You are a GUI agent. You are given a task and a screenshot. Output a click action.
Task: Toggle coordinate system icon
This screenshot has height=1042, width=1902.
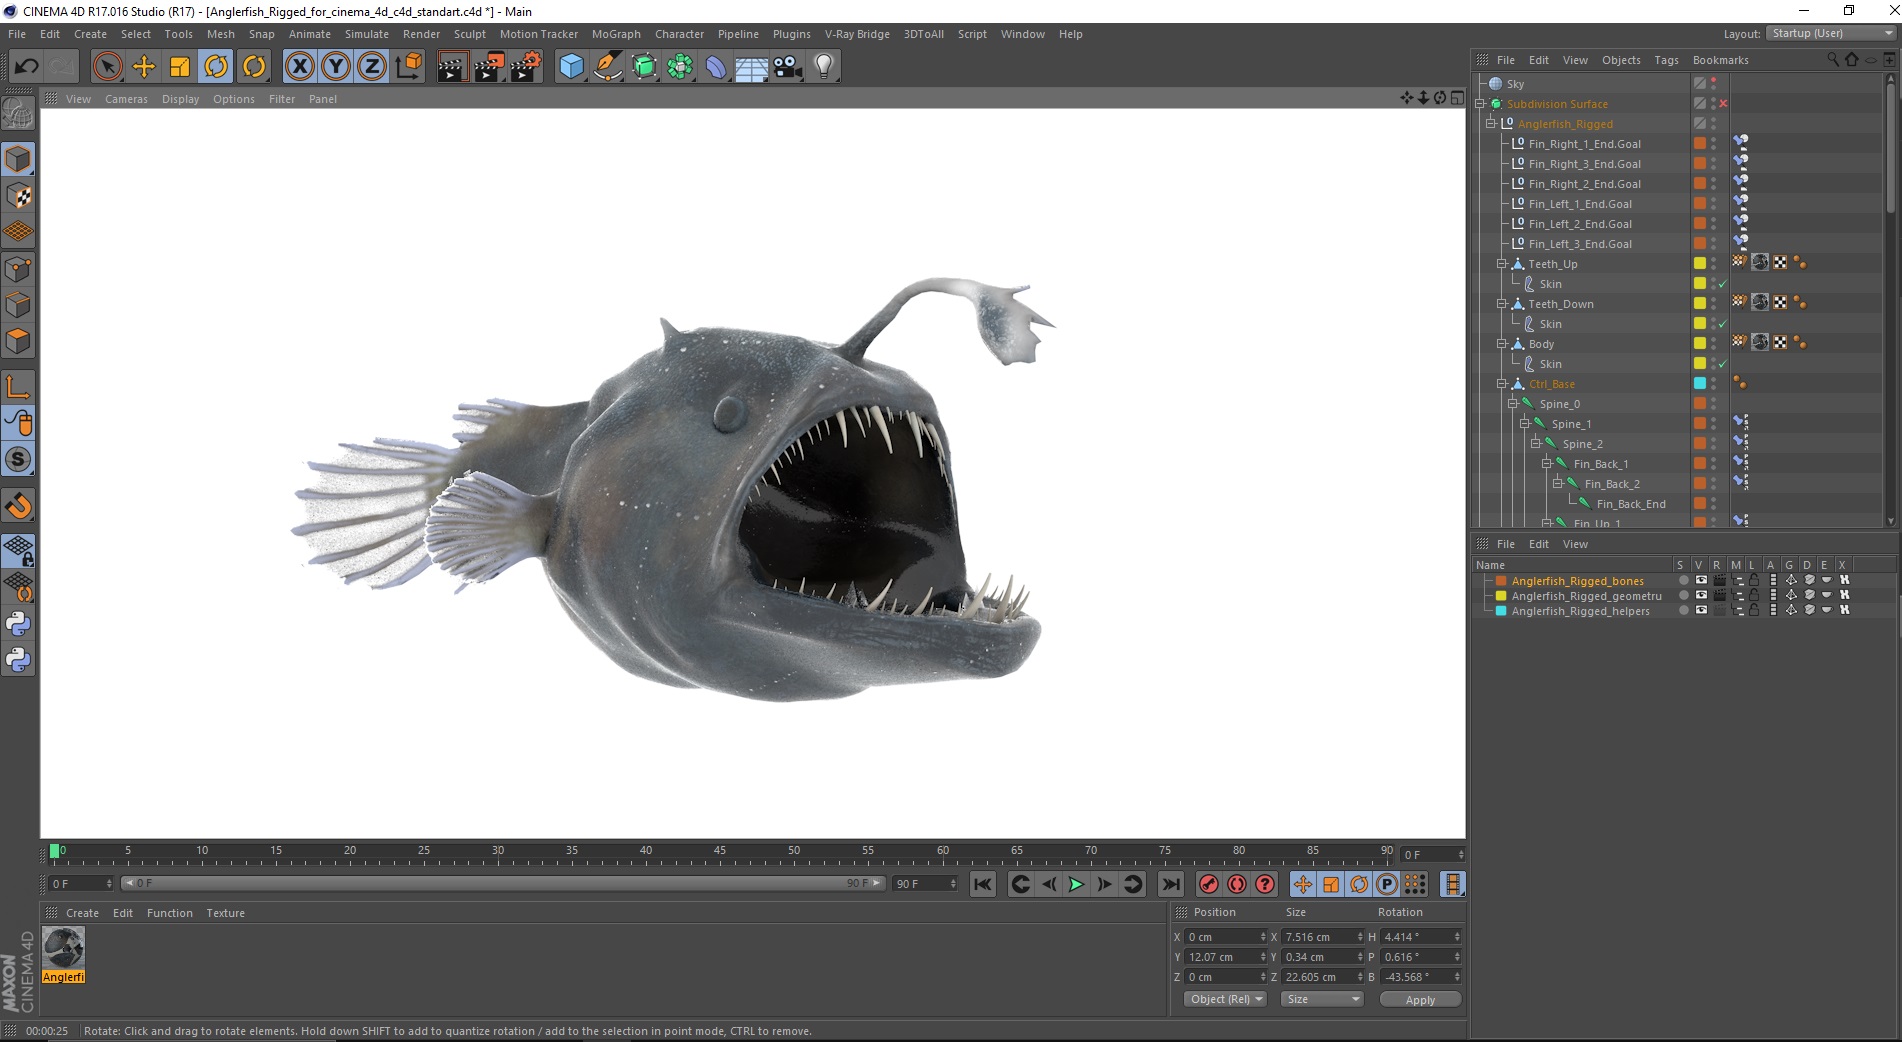point(408,67)
